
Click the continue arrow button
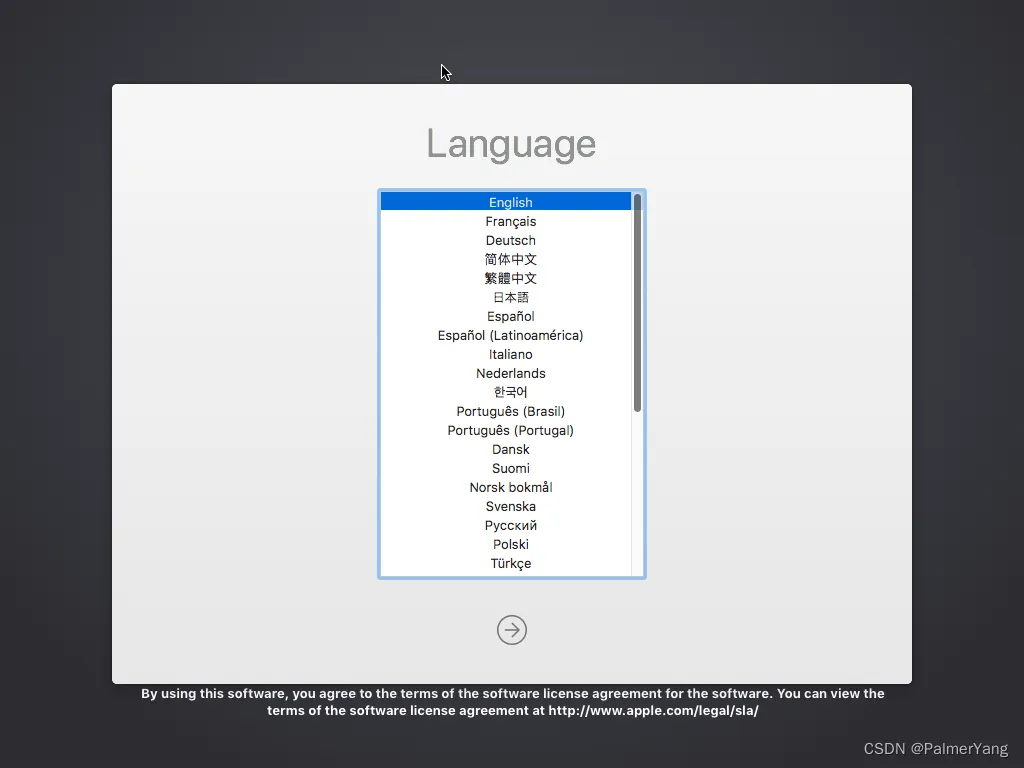[511, 630]
